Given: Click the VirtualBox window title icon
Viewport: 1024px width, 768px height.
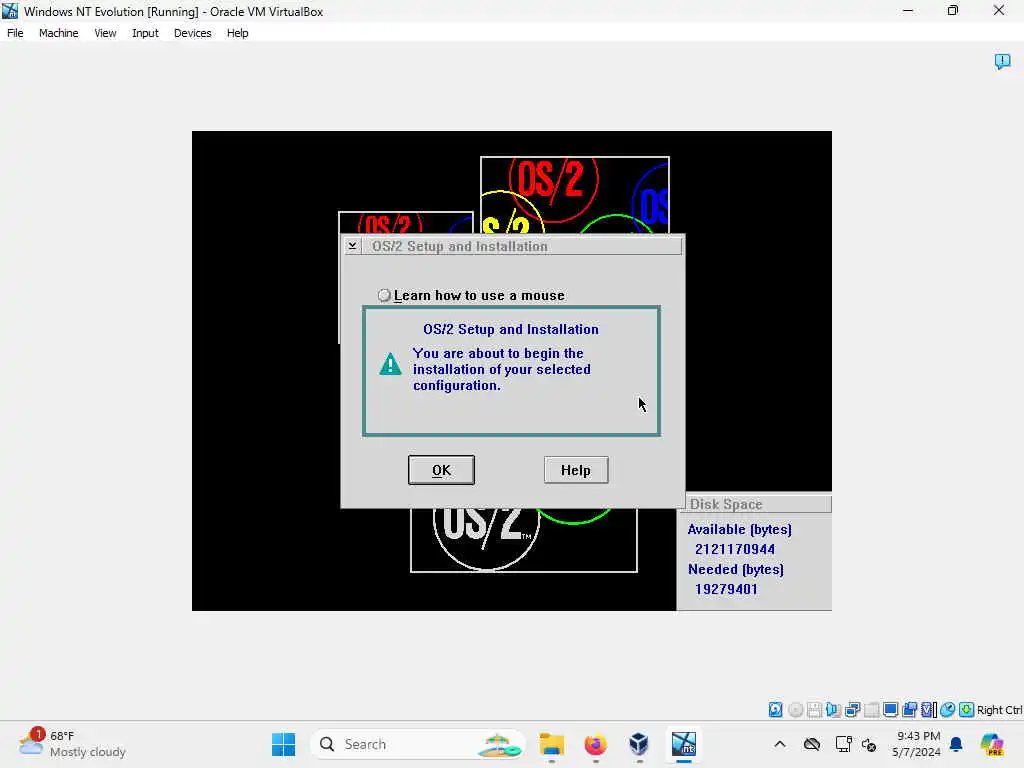Looking at the screenshot, I should pos(10,11).
